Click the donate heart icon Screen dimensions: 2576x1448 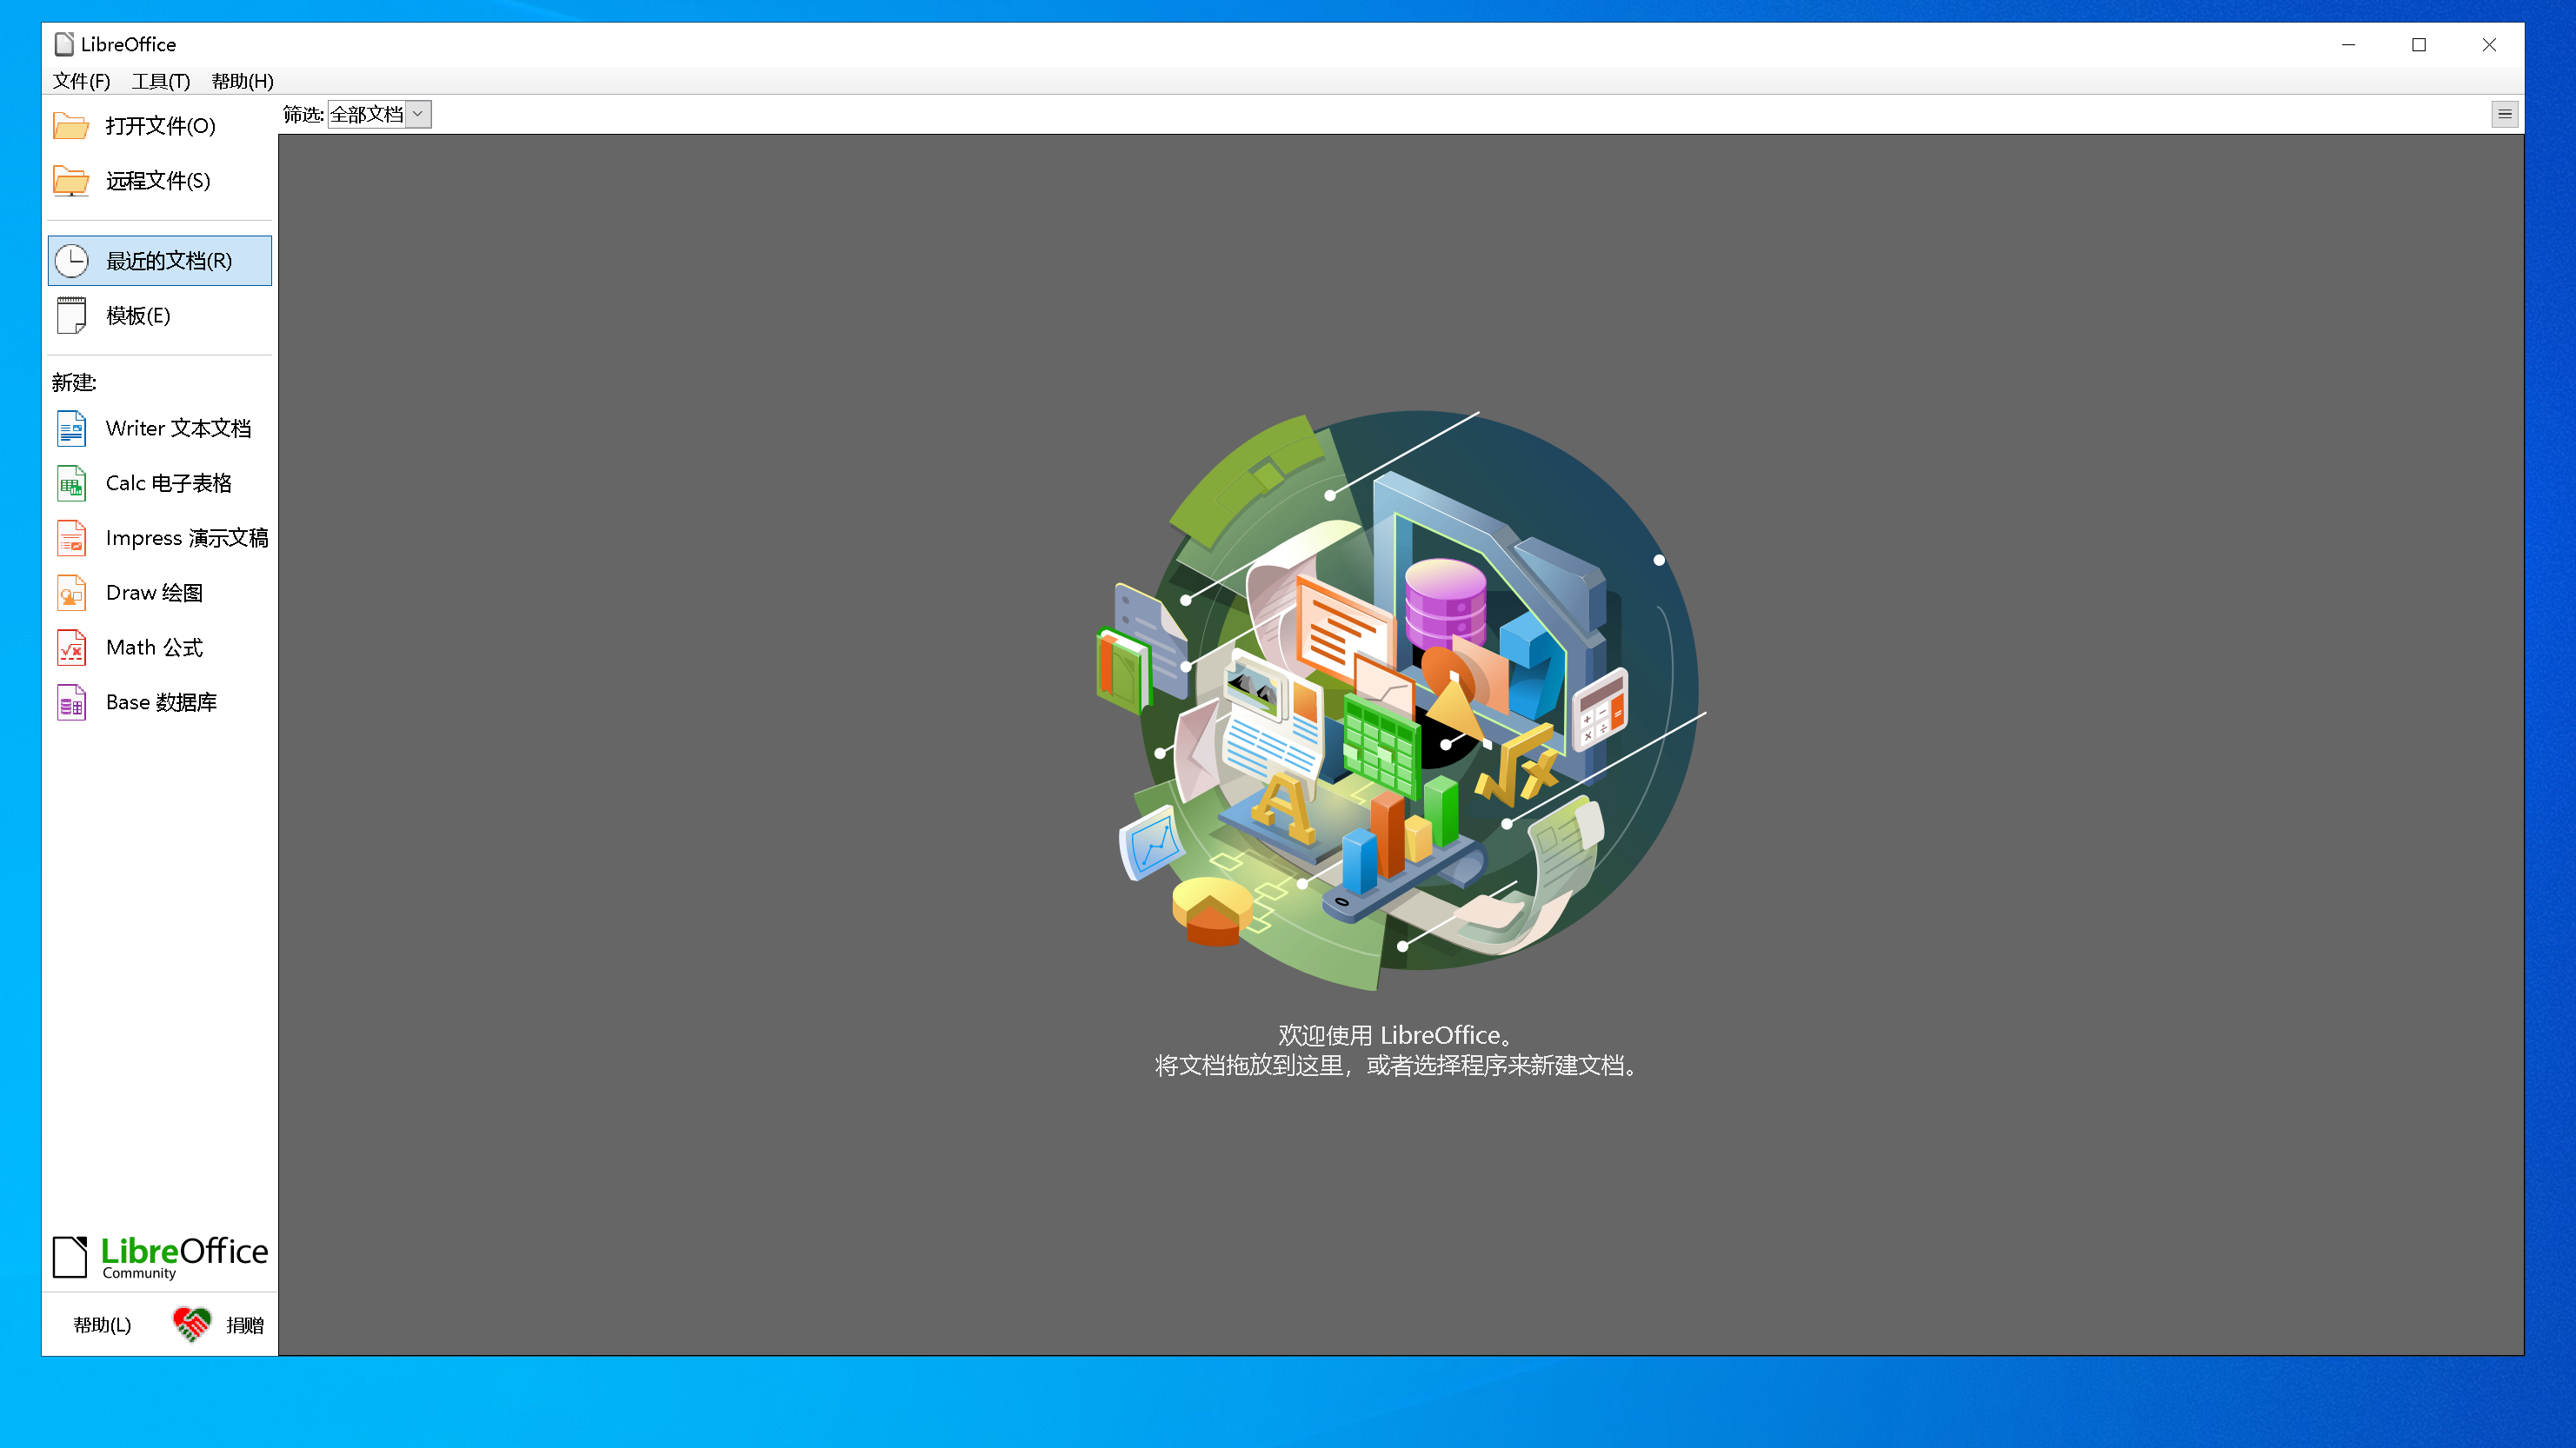[x=191, y=1324]
